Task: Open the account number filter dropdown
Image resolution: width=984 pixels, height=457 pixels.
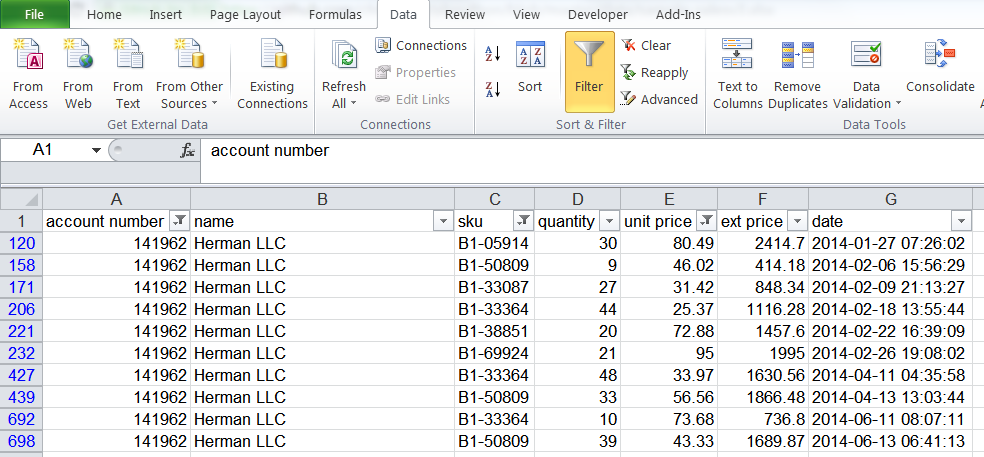Action: tap(179, 221)
